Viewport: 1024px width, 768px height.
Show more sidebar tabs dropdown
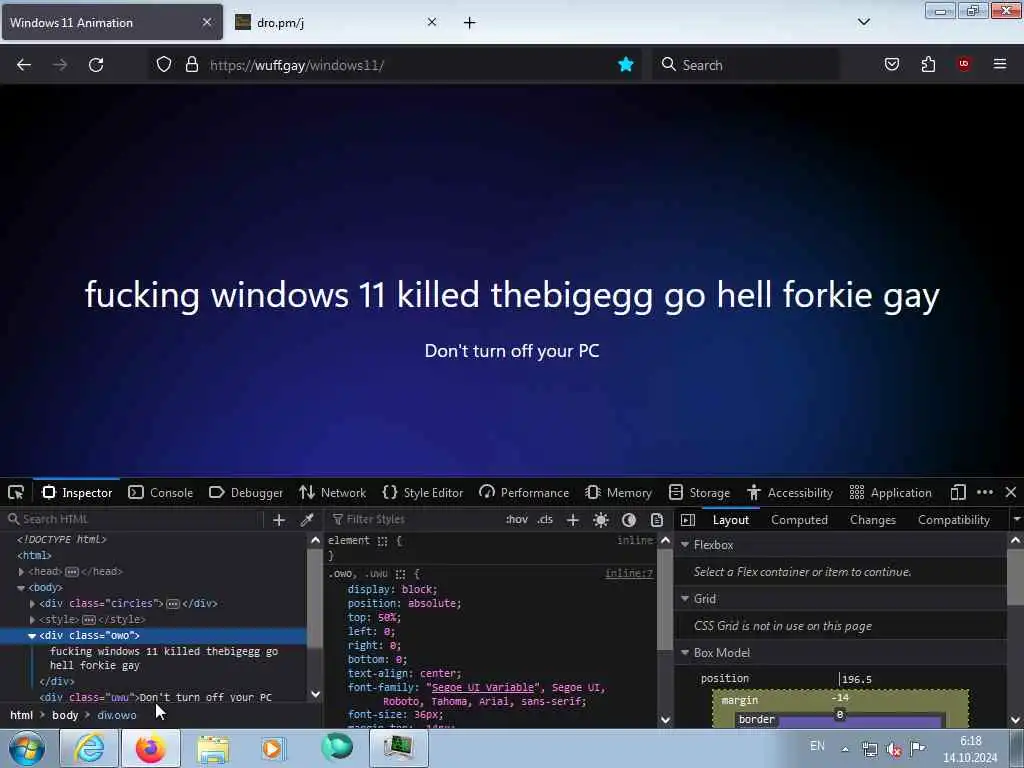1016,519
